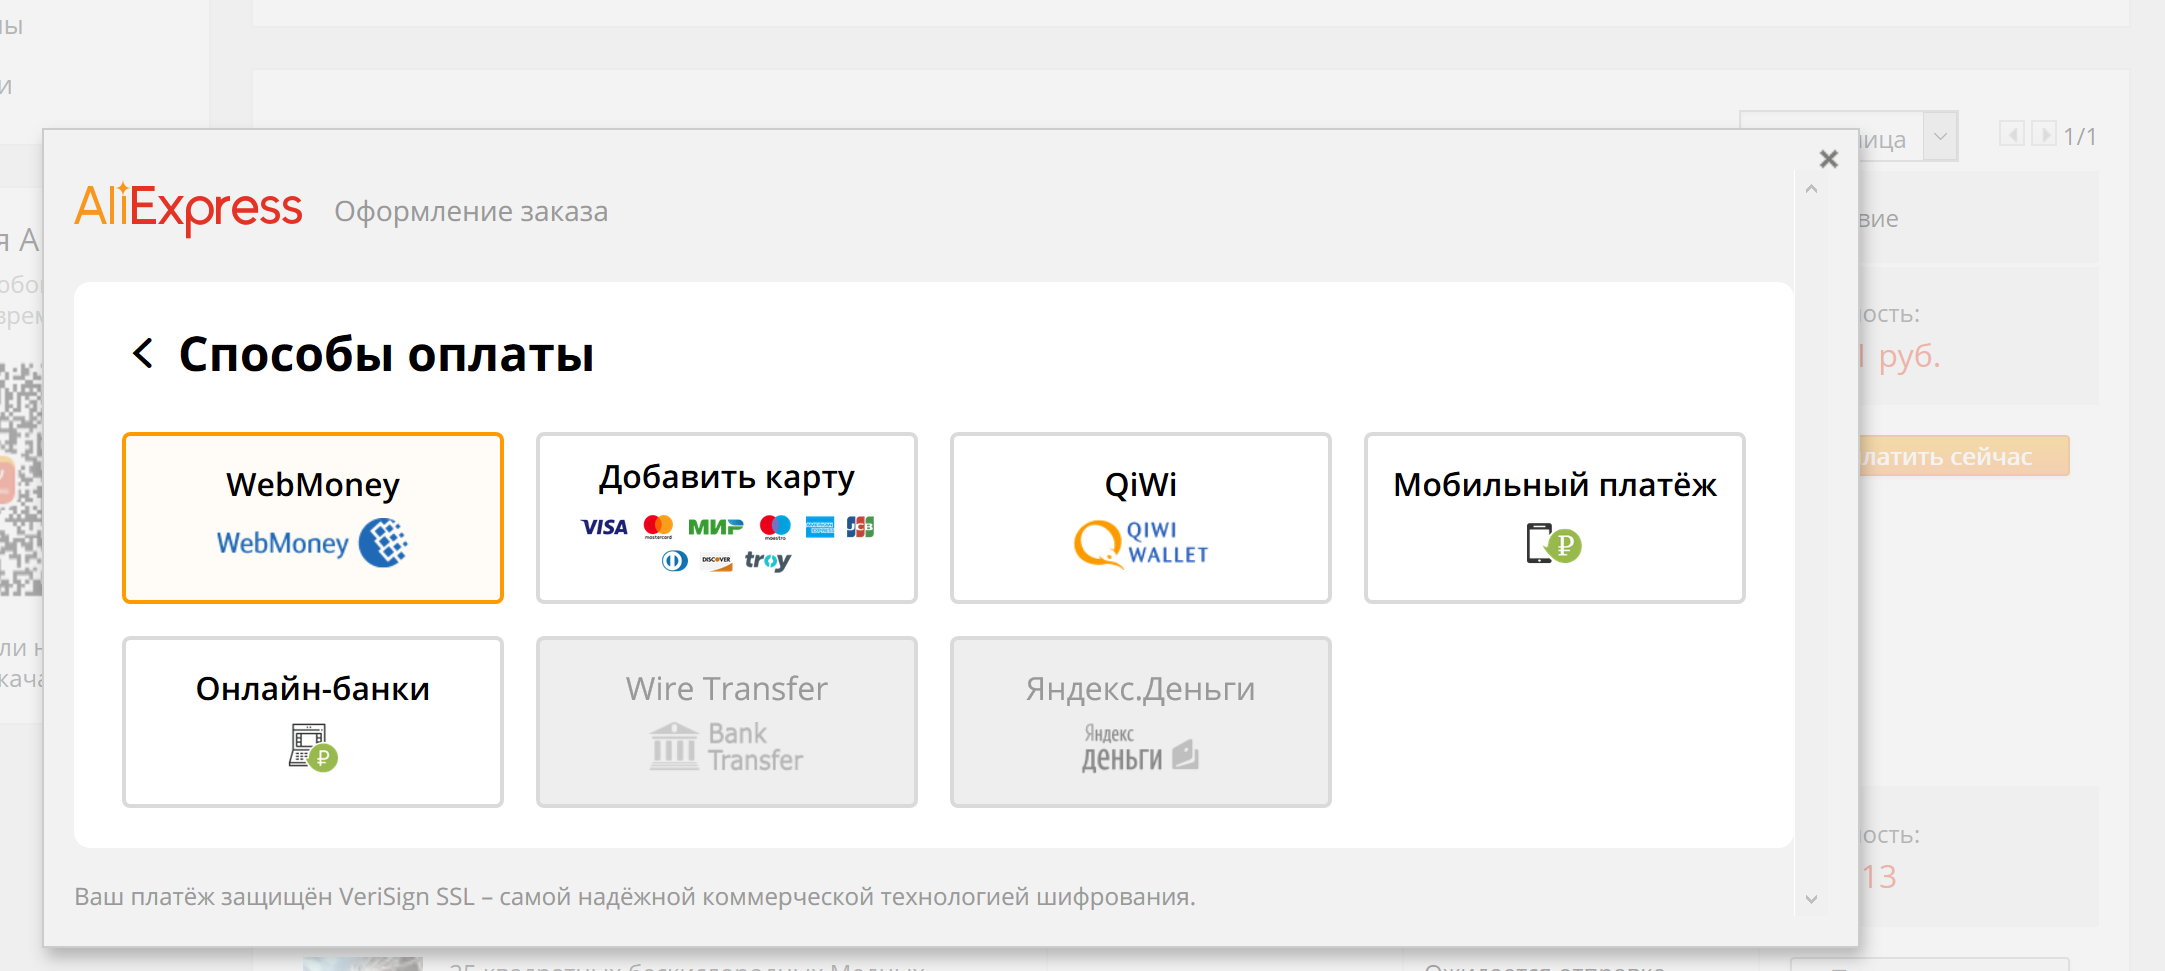Select the QiWi payment option
Image resolution: width=2165 pixels, height=971 pixels.
(1141, 518)
